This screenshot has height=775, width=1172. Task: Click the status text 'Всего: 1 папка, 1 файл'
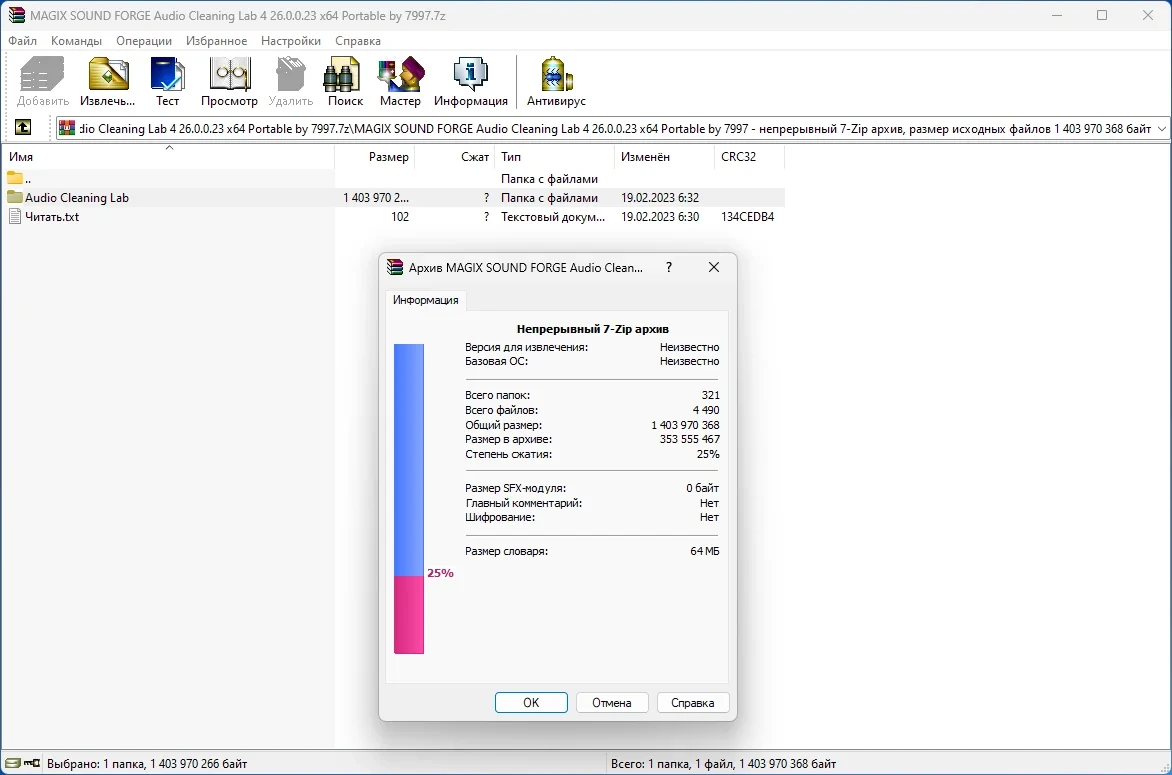pyautogui.click(x=672, y=764)
